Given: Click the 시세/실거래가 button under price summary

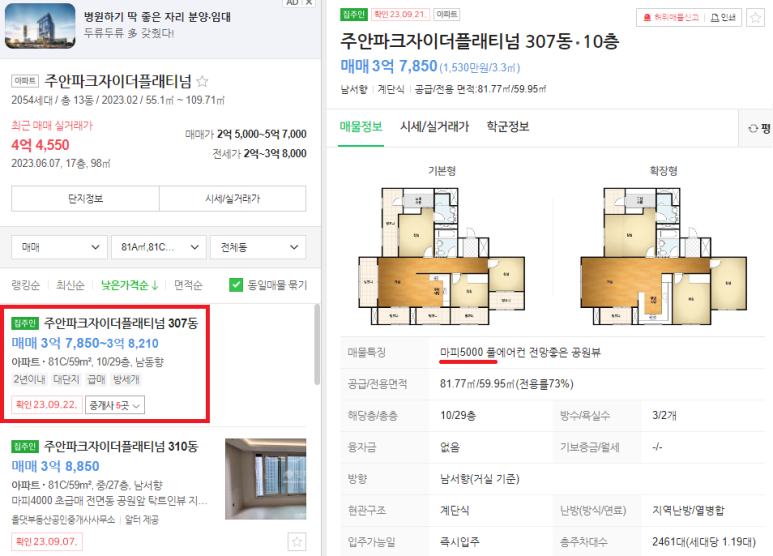Looking at the screenshot, I should tap(232, 199).
